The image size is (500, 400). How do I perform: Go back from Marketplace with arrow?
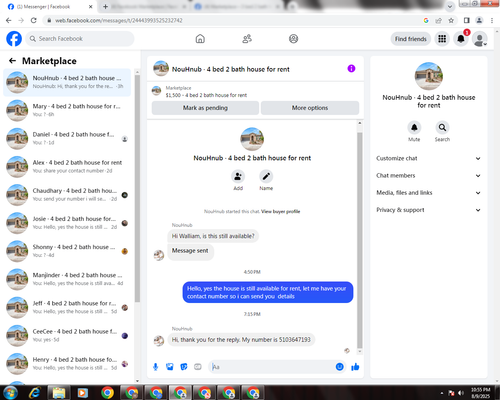click(12, 61)
